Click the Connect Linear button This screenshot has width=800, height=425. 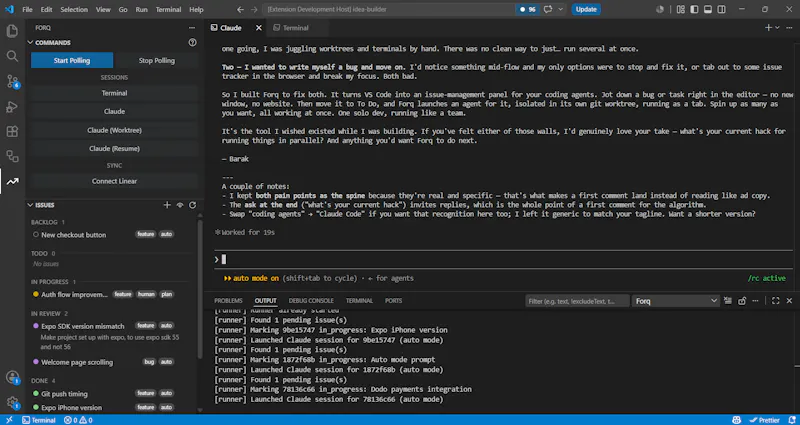pos(114,181)
